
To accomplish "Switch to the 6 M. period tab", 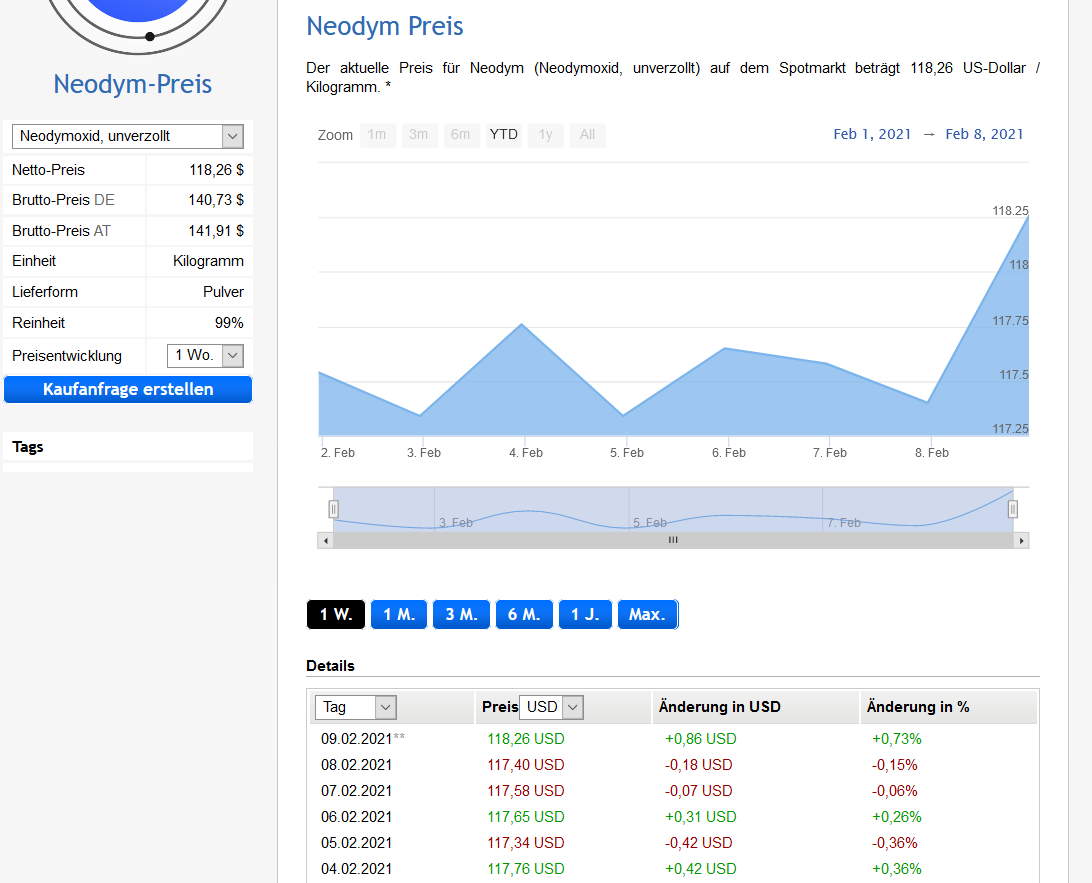I will pyautogui.click(x=524, y=614).
